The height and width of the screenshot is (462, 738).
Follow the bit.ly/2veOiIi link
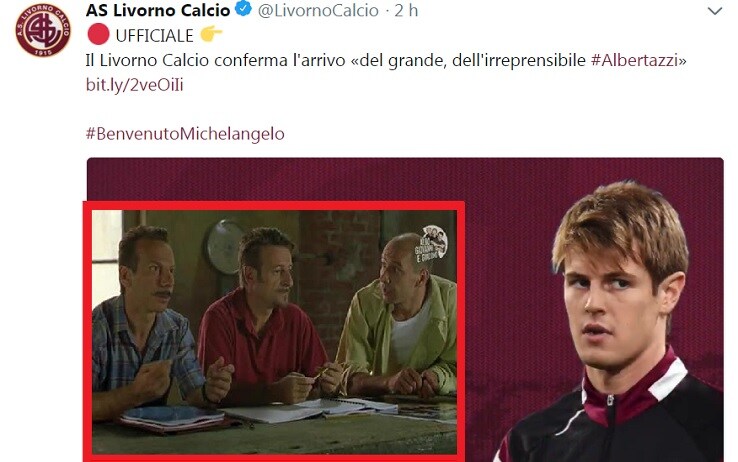[135, 85]
